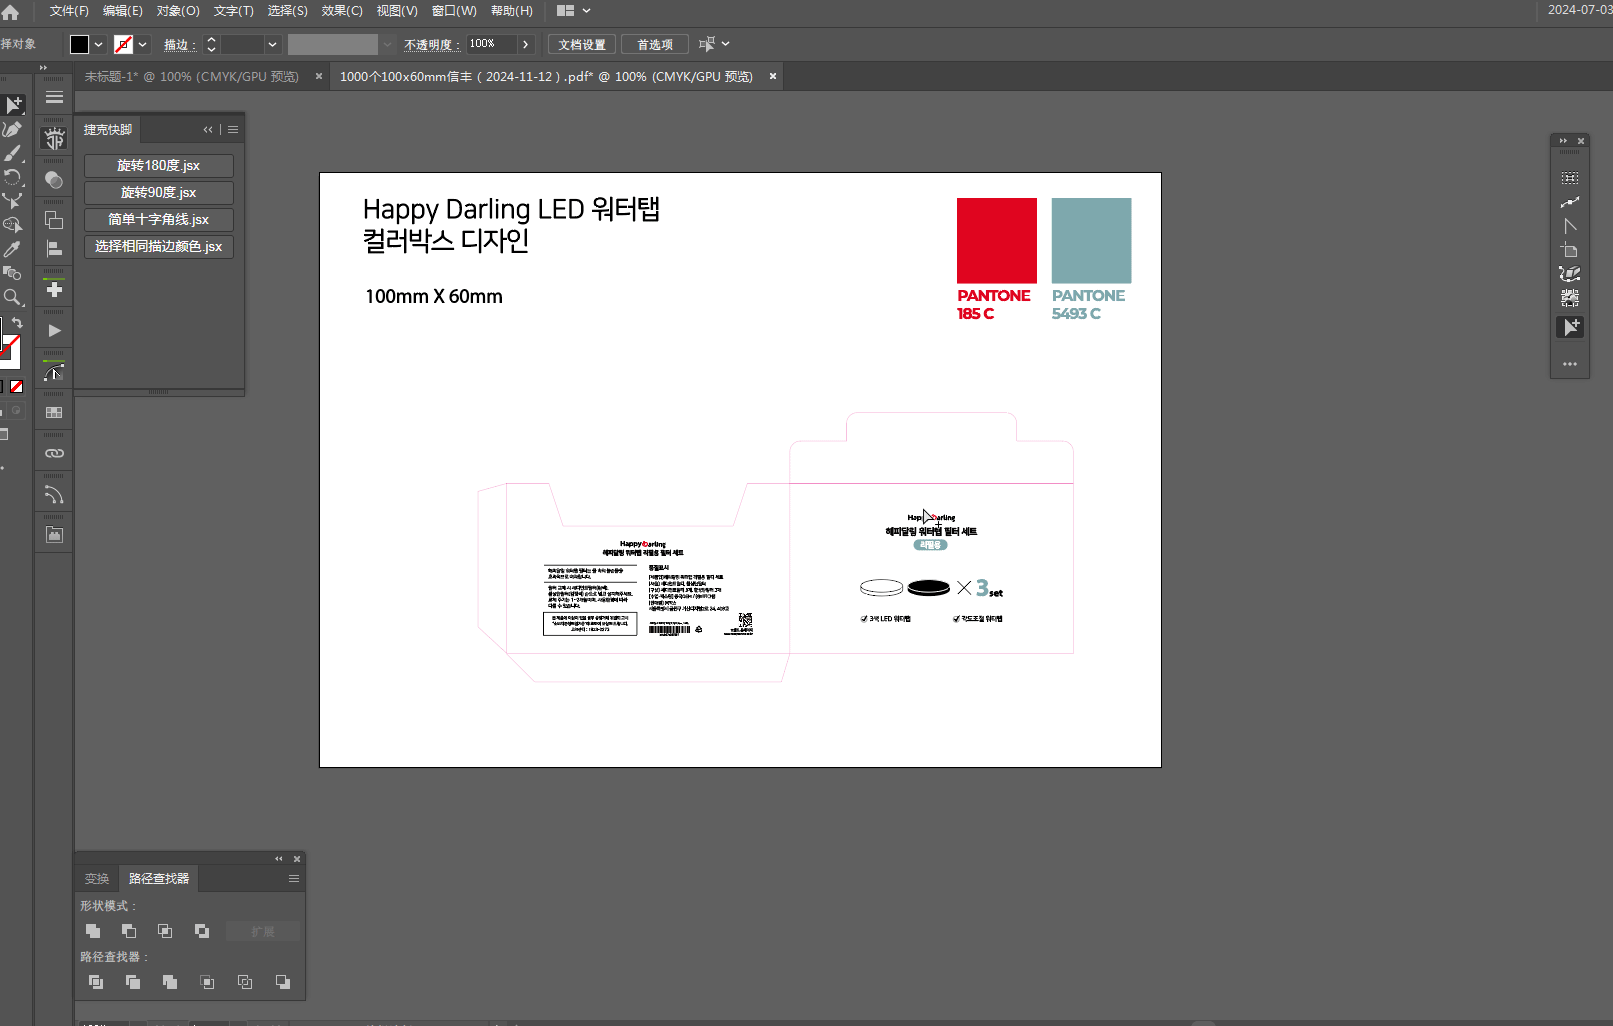Open the curve-arc plugin dock icon
1613x1026 pixels.
pos(54,372)
